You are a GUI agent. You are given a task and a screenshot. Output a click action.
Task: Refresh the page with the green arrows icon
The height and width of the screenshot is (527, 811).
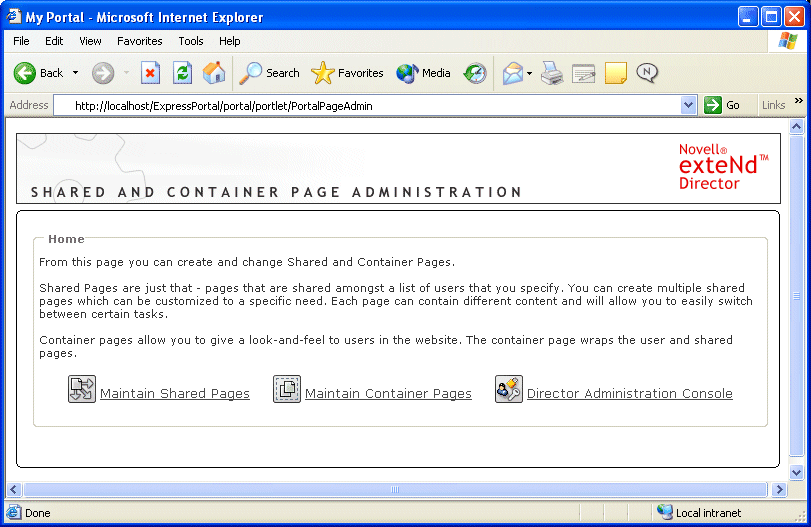tap(182, 73)
